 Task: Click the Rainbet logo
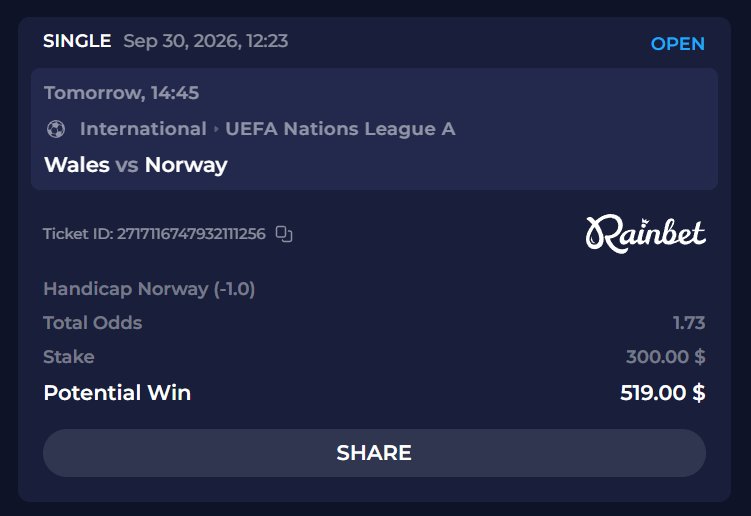[x=645, y=234]
